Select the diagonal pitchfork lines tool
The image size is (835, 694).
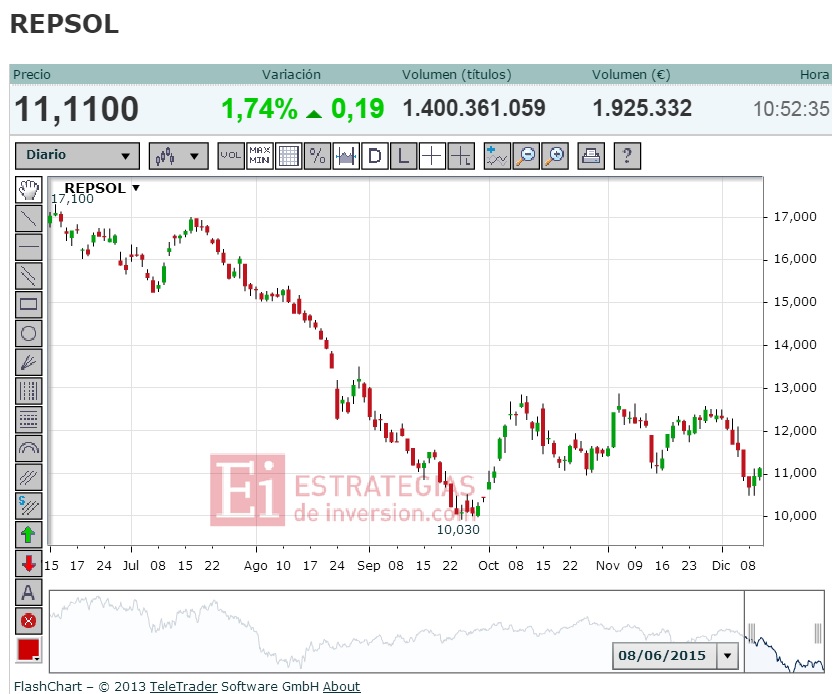[28, 477]
